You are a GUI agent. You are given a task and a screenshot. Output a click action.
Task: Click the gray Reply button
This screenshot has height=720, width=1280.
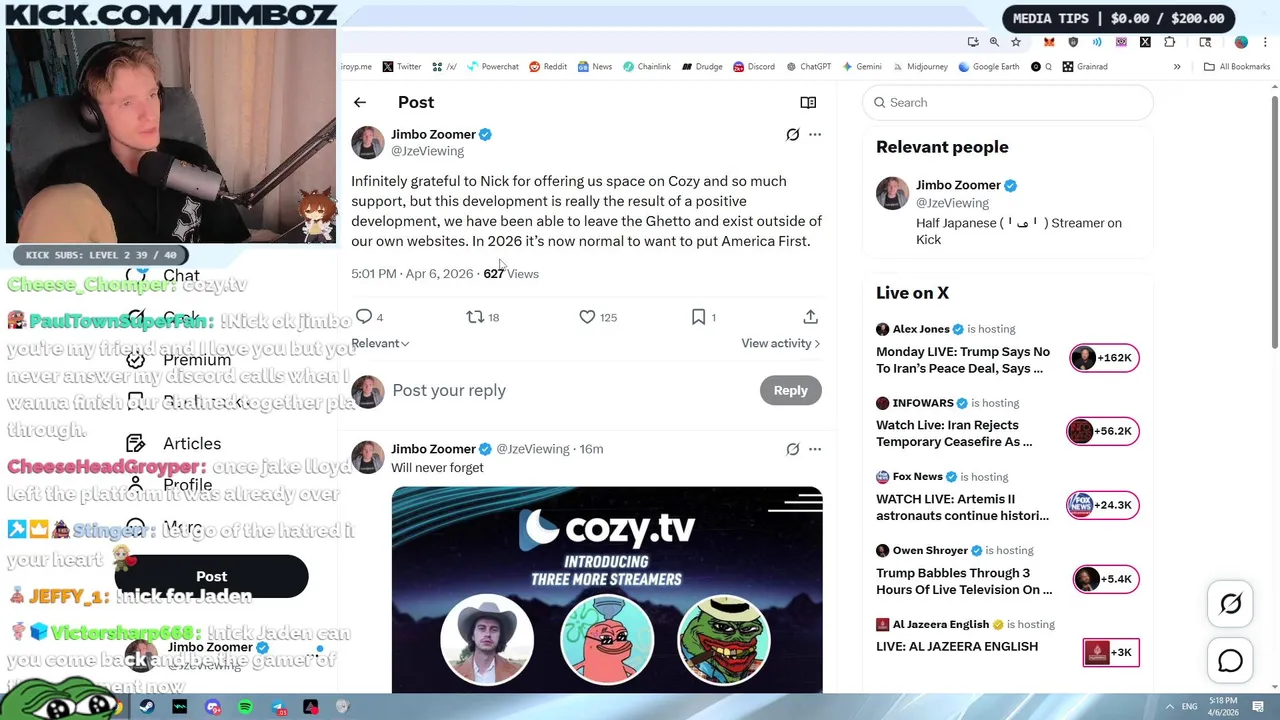coord(790,390)
